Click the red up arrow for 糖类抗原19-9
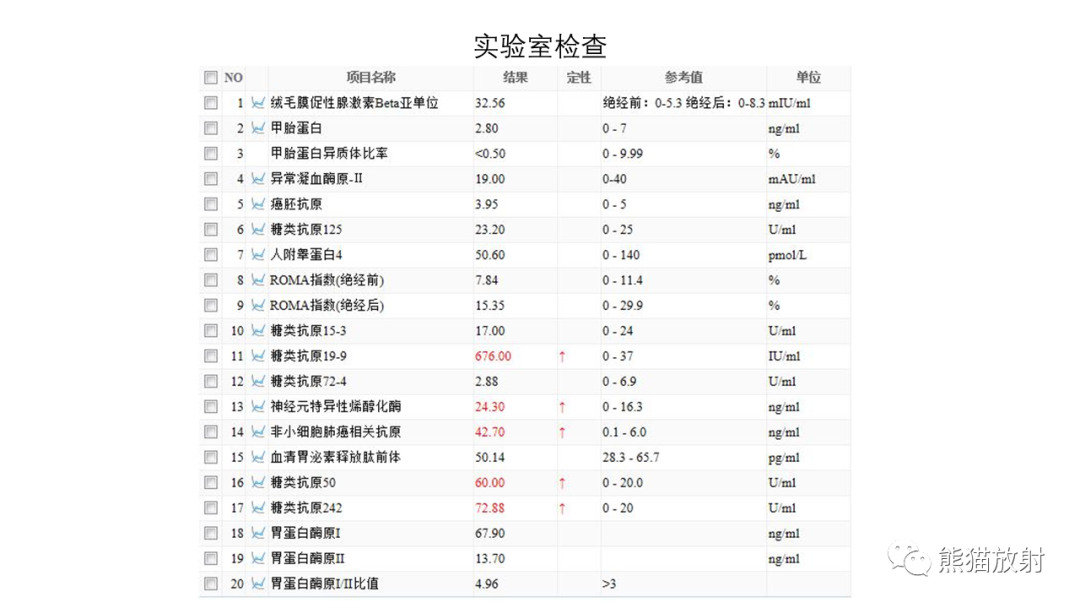This screenshot has height=608, width=1080. [x=562, y=357]
